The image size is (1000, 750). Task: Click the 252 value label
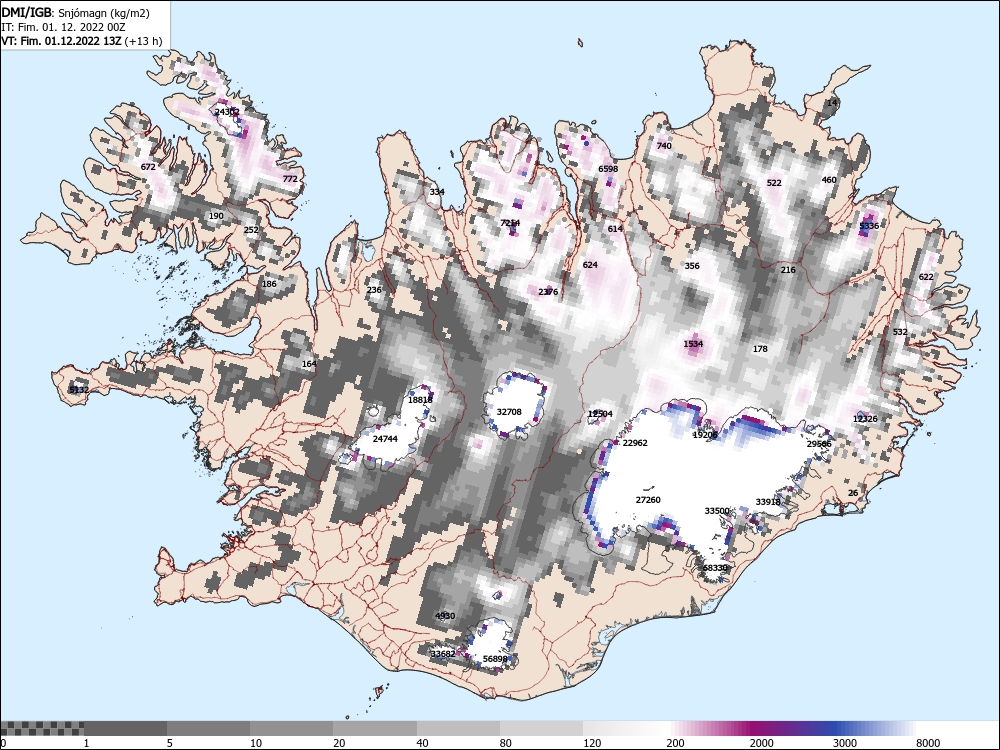251,230
